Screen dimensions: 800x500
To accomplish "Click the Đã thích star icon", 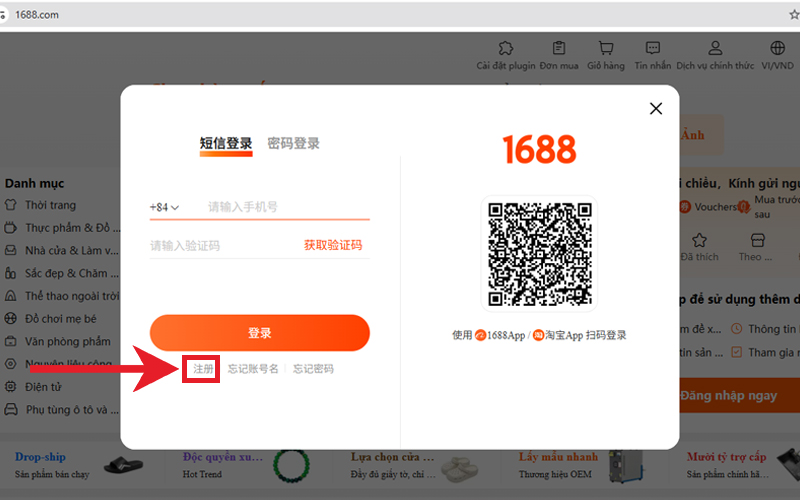I will 699,240.
